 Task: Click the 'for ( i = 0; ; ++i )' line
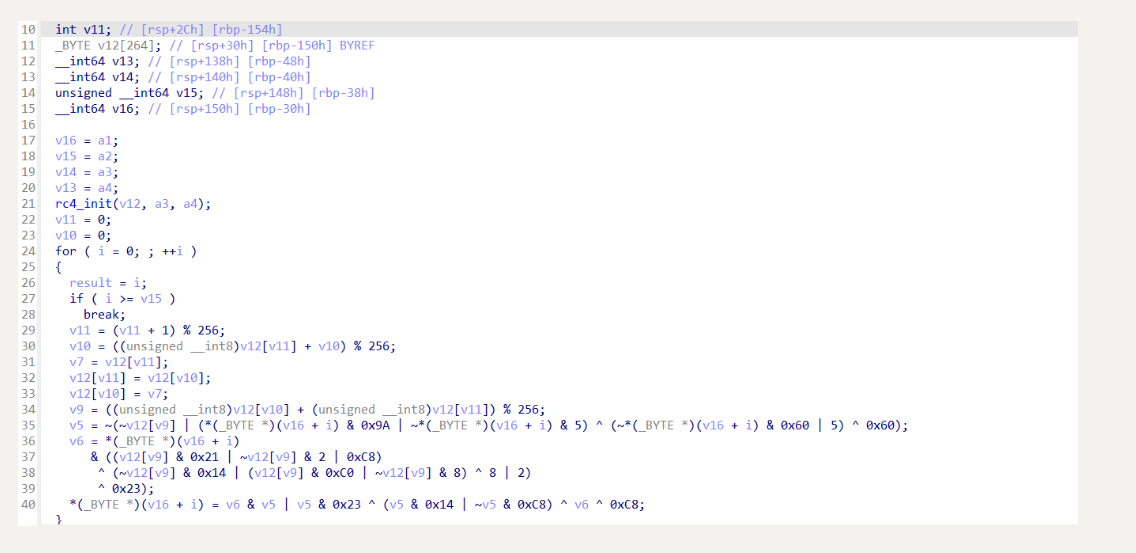126,252
